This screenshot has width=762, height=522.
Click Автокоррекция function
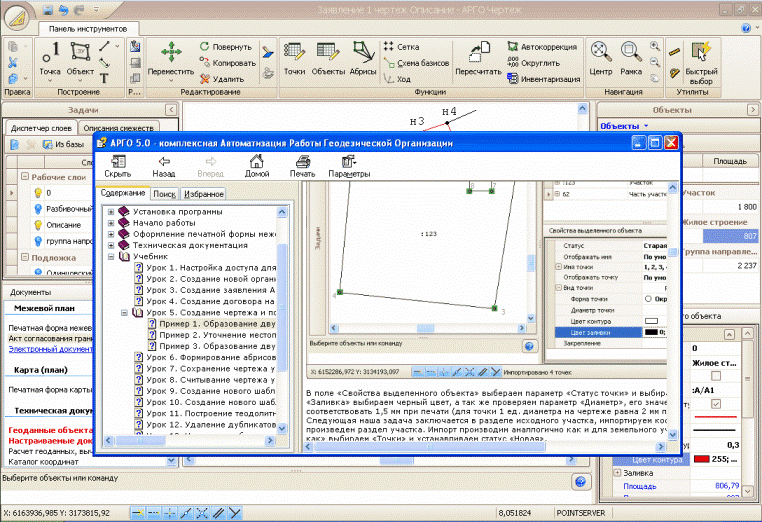point(542,47)
